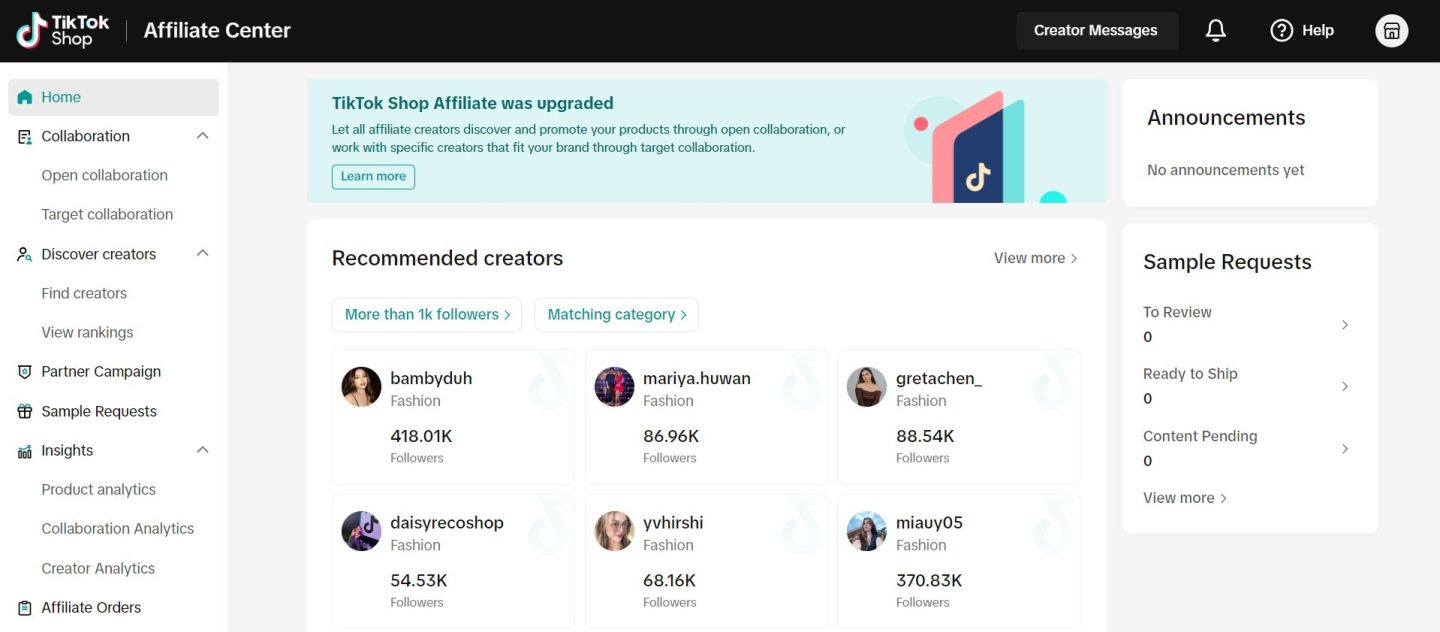
Task: Click the notification bell icon
Action: coord(1215,31)
